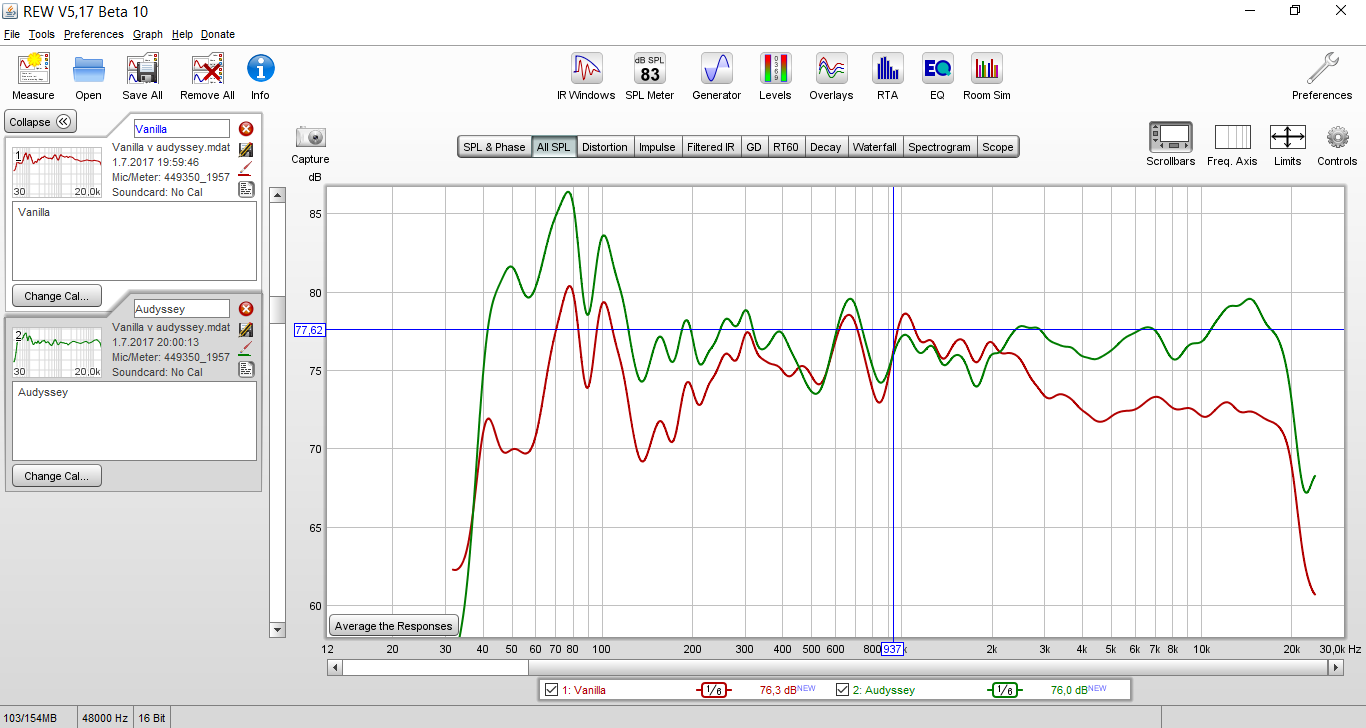Click Vanilla 1/6 smoothing legend swatch
Screen dimensions: 1366x728
[x=714, y=690]
